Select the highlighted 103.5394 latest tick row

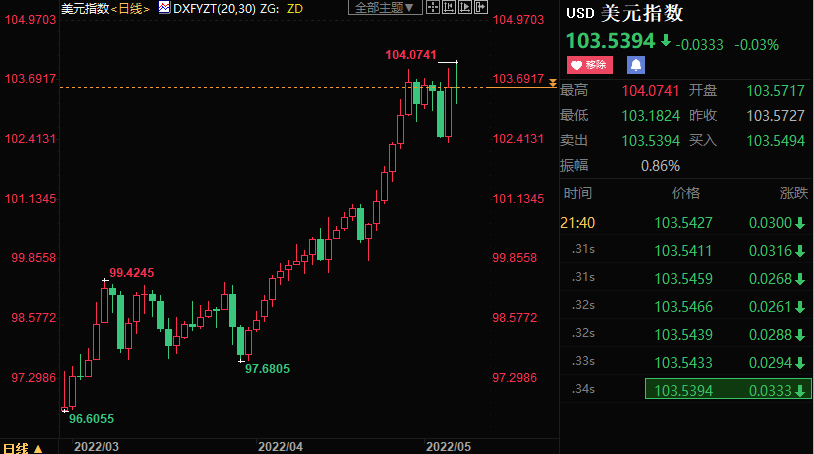pos(726,390)
